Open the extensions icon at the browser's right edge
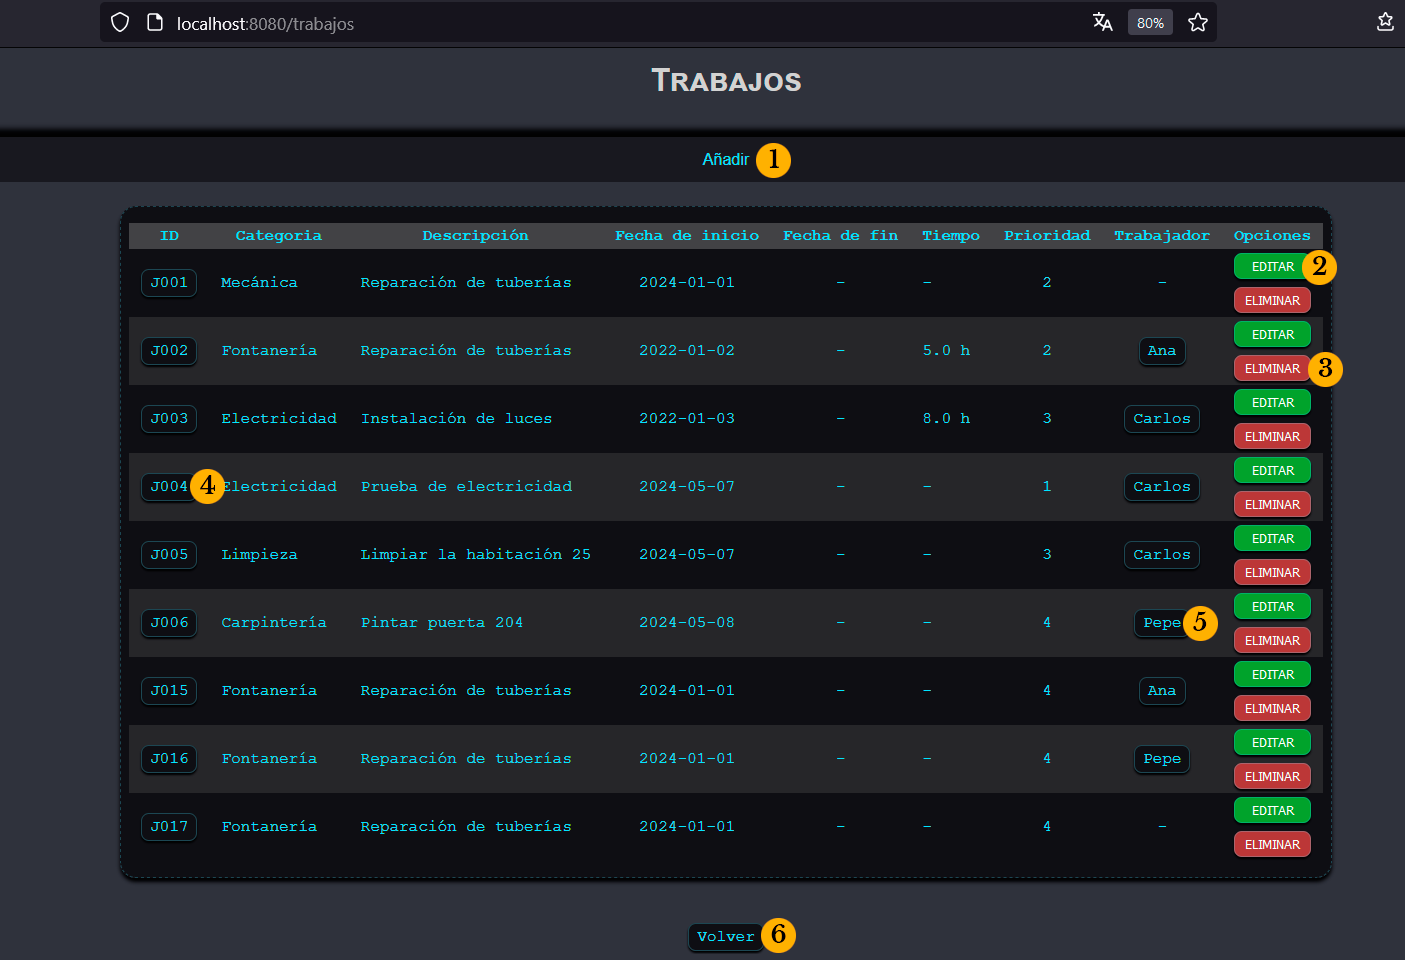 1385,22
